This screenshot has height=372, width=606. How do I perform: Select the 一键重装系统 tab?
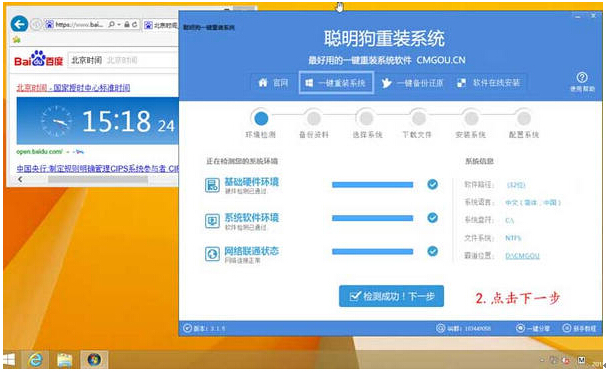pyautogui.click(x=336, y=83)
